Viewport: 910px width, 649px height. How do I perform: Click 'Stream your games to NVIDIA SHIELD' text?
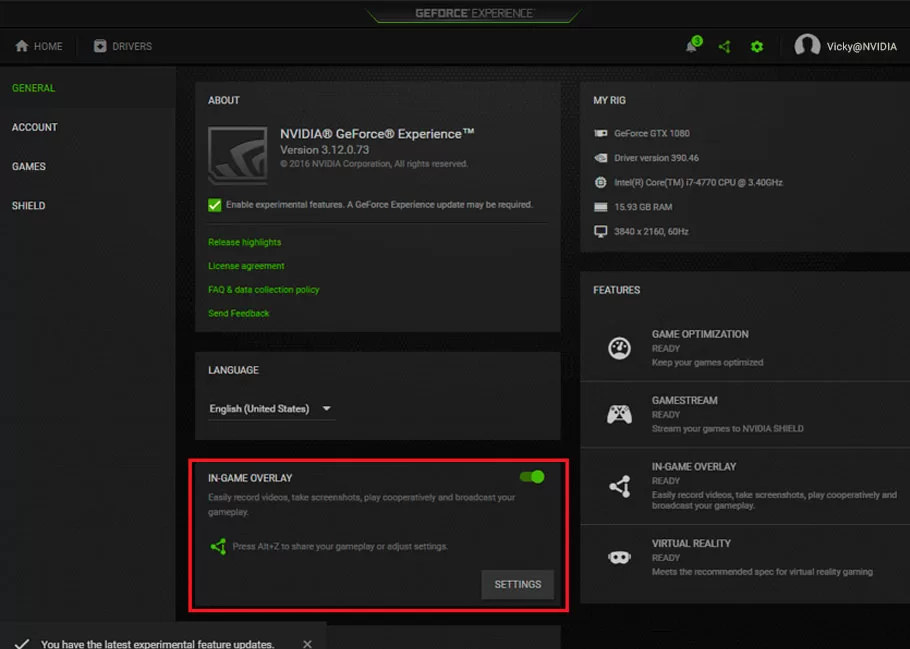pyautogui.click(x=728, y=428)
